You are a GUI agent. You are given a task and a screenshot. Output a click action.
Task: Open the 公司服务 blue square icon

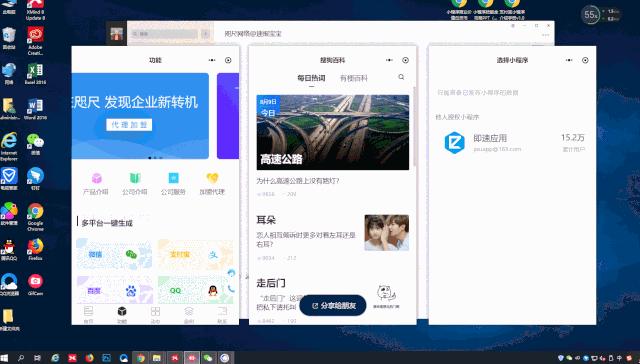coord(173,178)
